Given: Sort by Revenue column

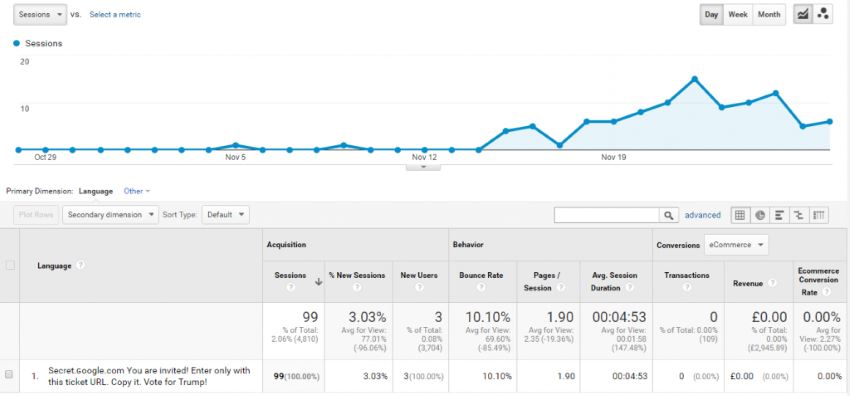Looking at the screenshot, I should (x=748, y=283).
